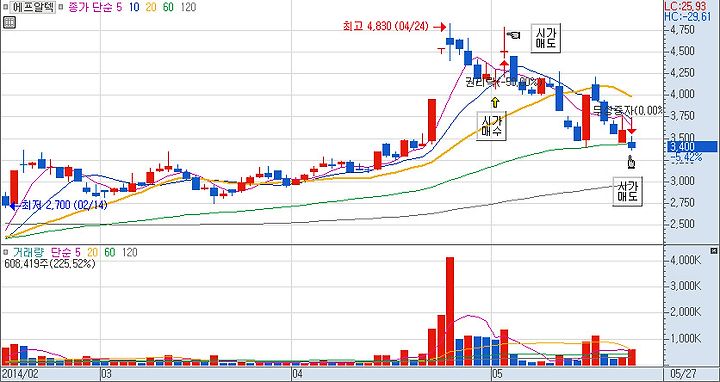Click the LC:25.93 indicator
This screenshot has height=382, width=720.
click(x=686, y=6)
